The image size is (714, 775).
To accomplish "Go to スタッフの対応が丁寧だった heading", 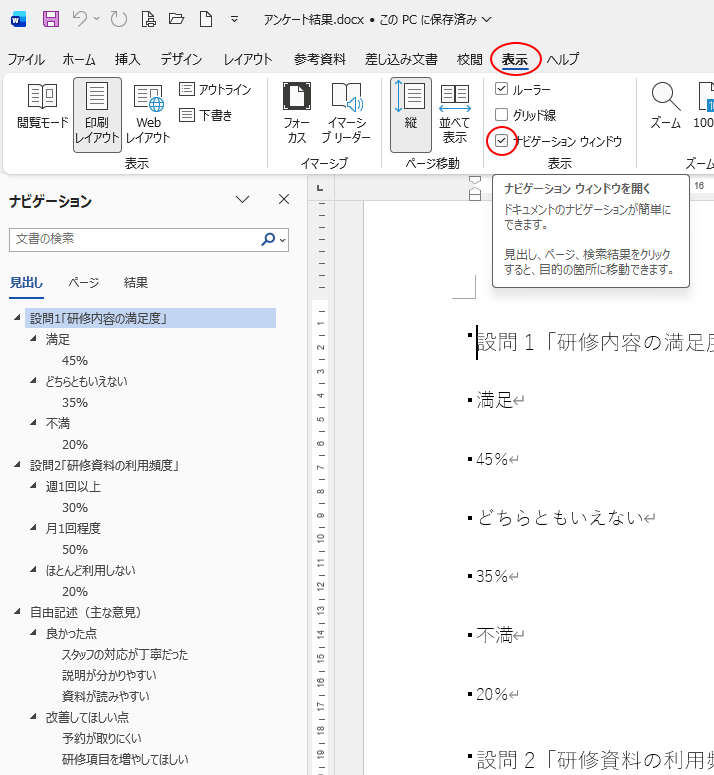I will click(125, 655).
